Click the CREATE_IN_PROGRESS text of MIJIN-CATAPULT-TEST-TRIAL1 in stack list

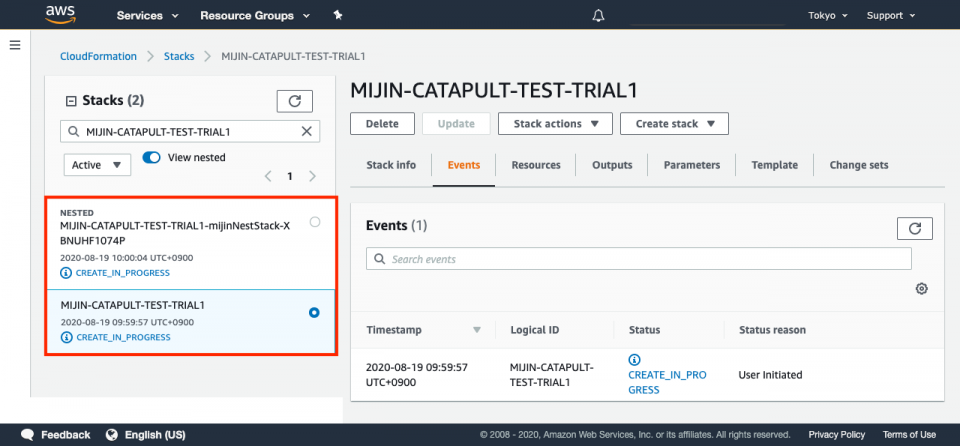(x=123, y=337)
